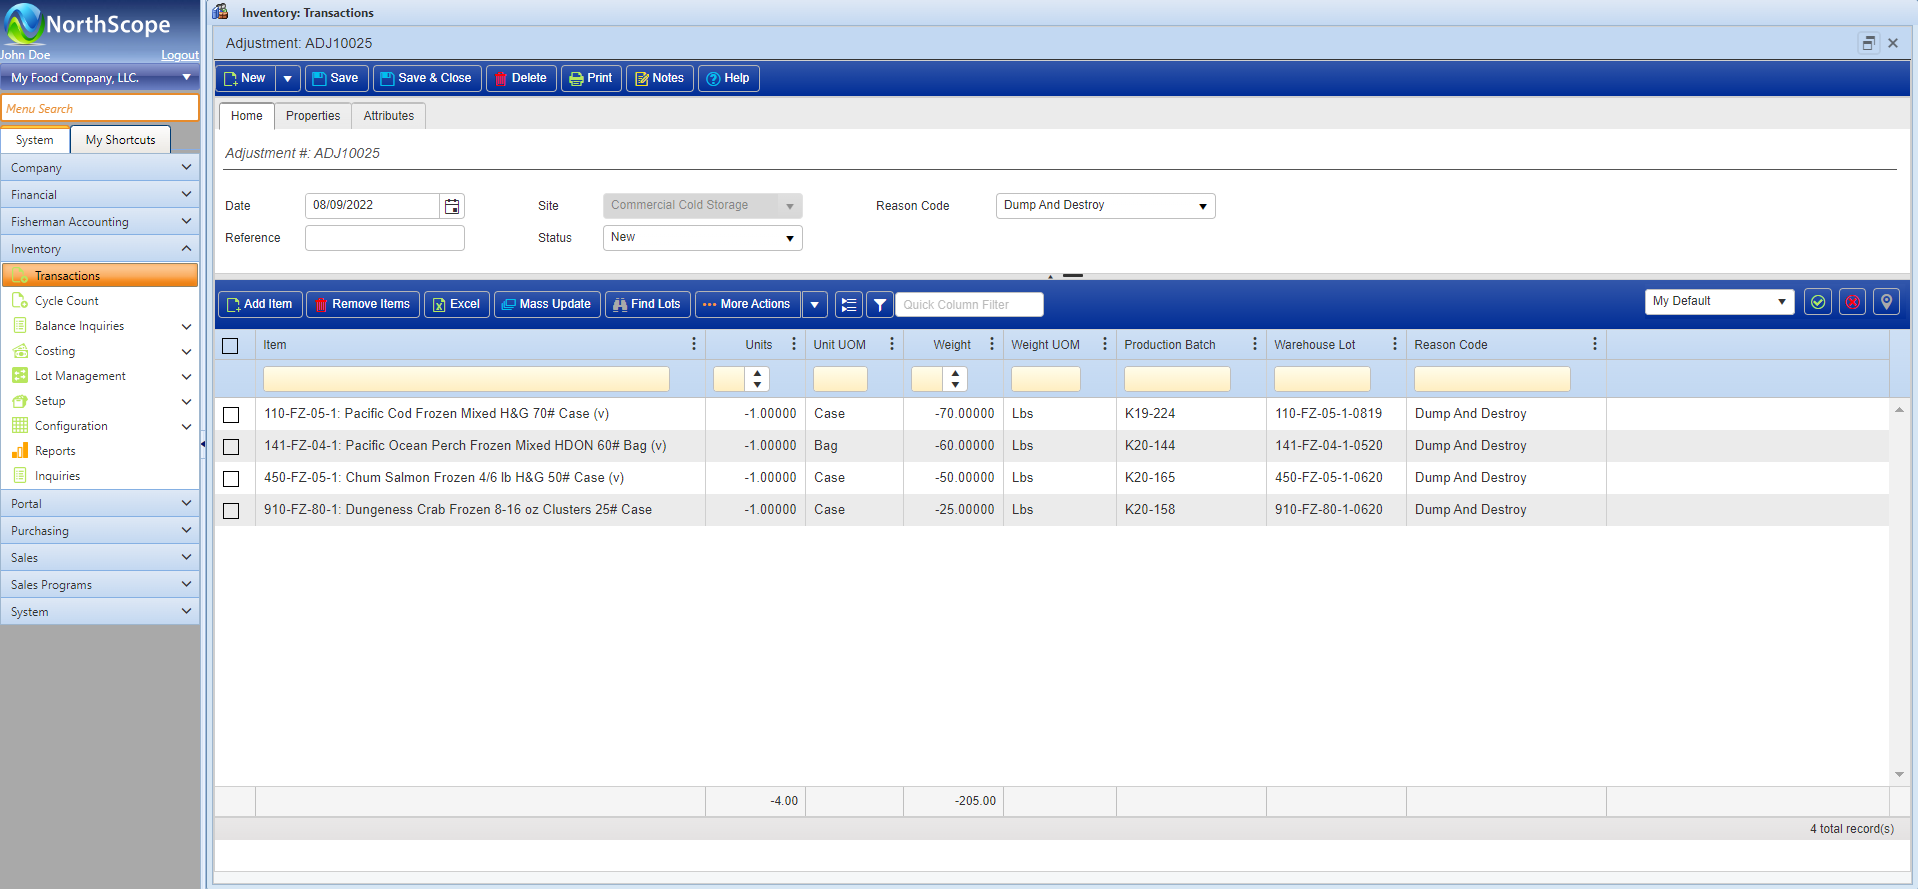The width and height of the screenshot is (1918, 889).
Task: Click the filter funnel icon in grid toolbar
Action: (880, 305)
